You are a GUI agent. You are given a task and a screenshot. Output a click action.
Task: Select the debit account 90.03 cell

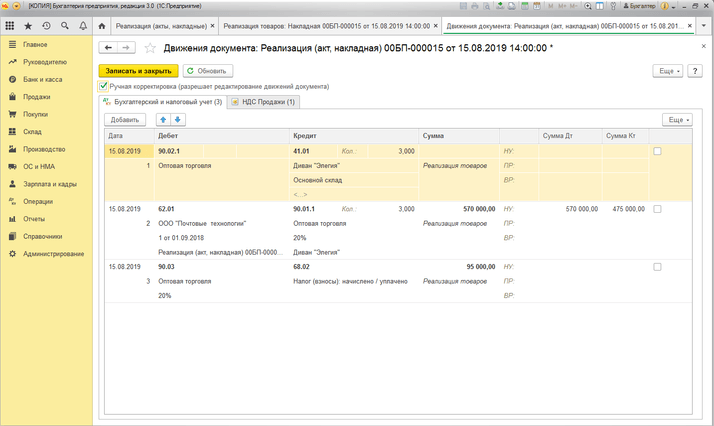[x=166, y=267]
